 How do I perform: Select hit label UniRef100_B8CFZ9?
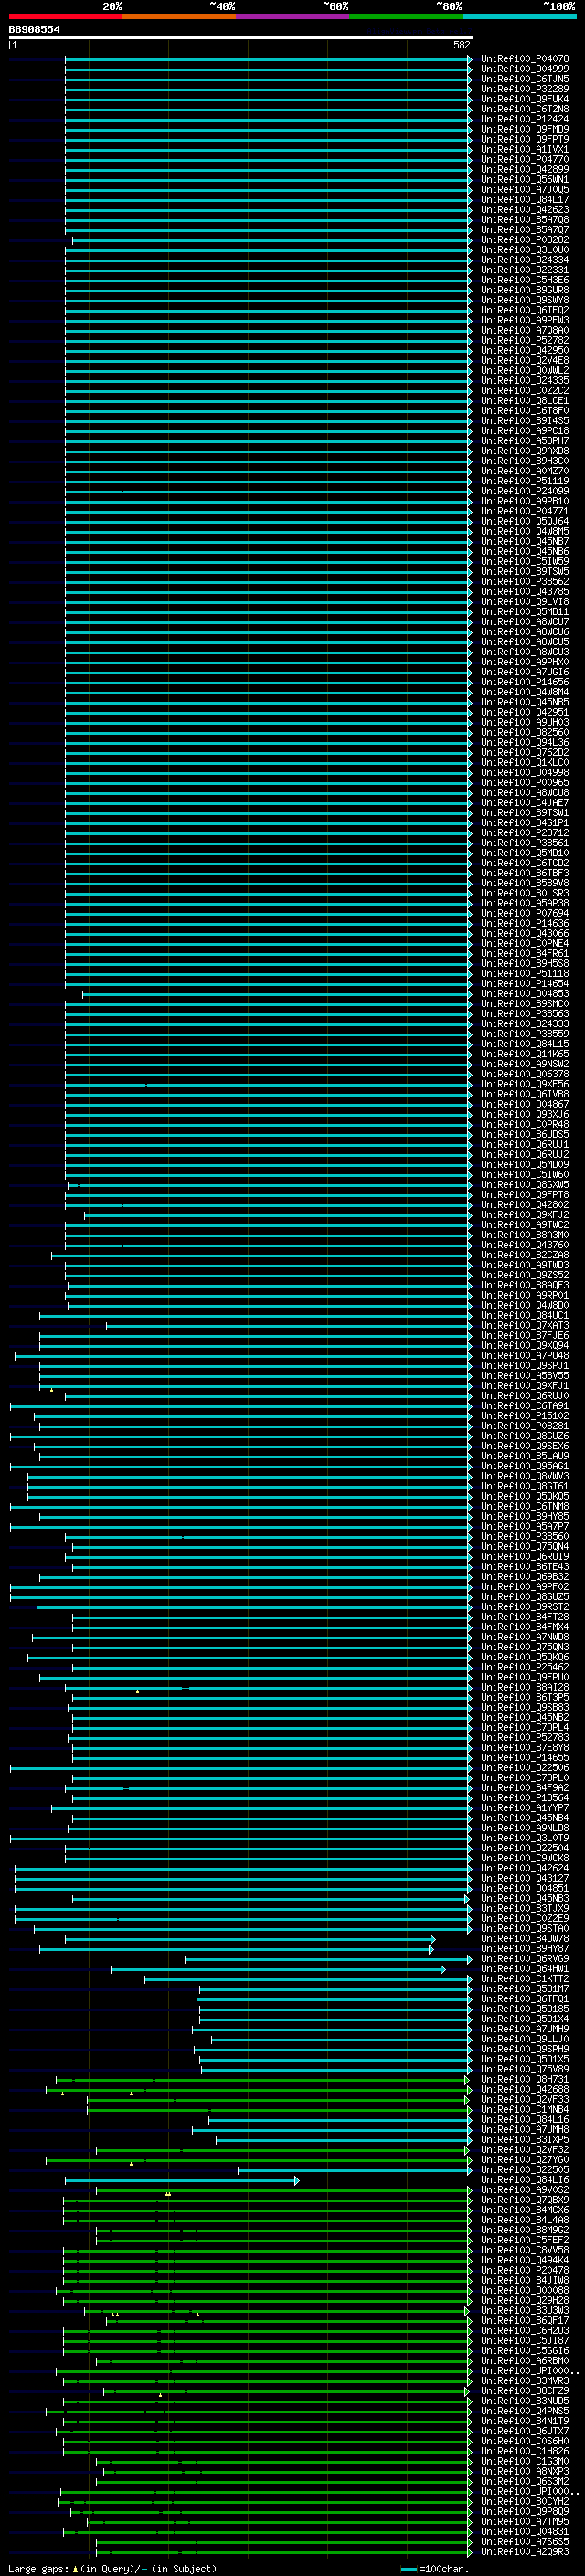(525, 2391)
